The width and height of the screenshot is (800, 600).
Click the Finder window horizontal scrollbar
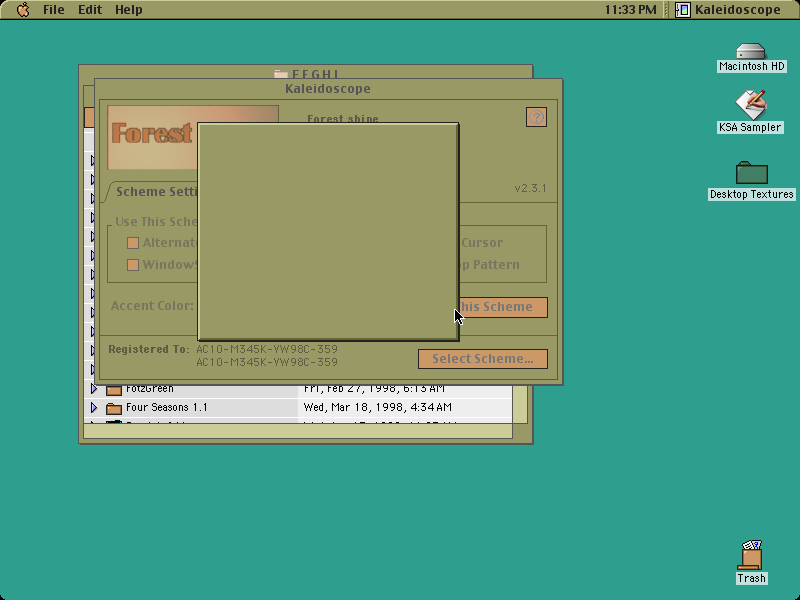pyautogui.click(x=298, y=431)
